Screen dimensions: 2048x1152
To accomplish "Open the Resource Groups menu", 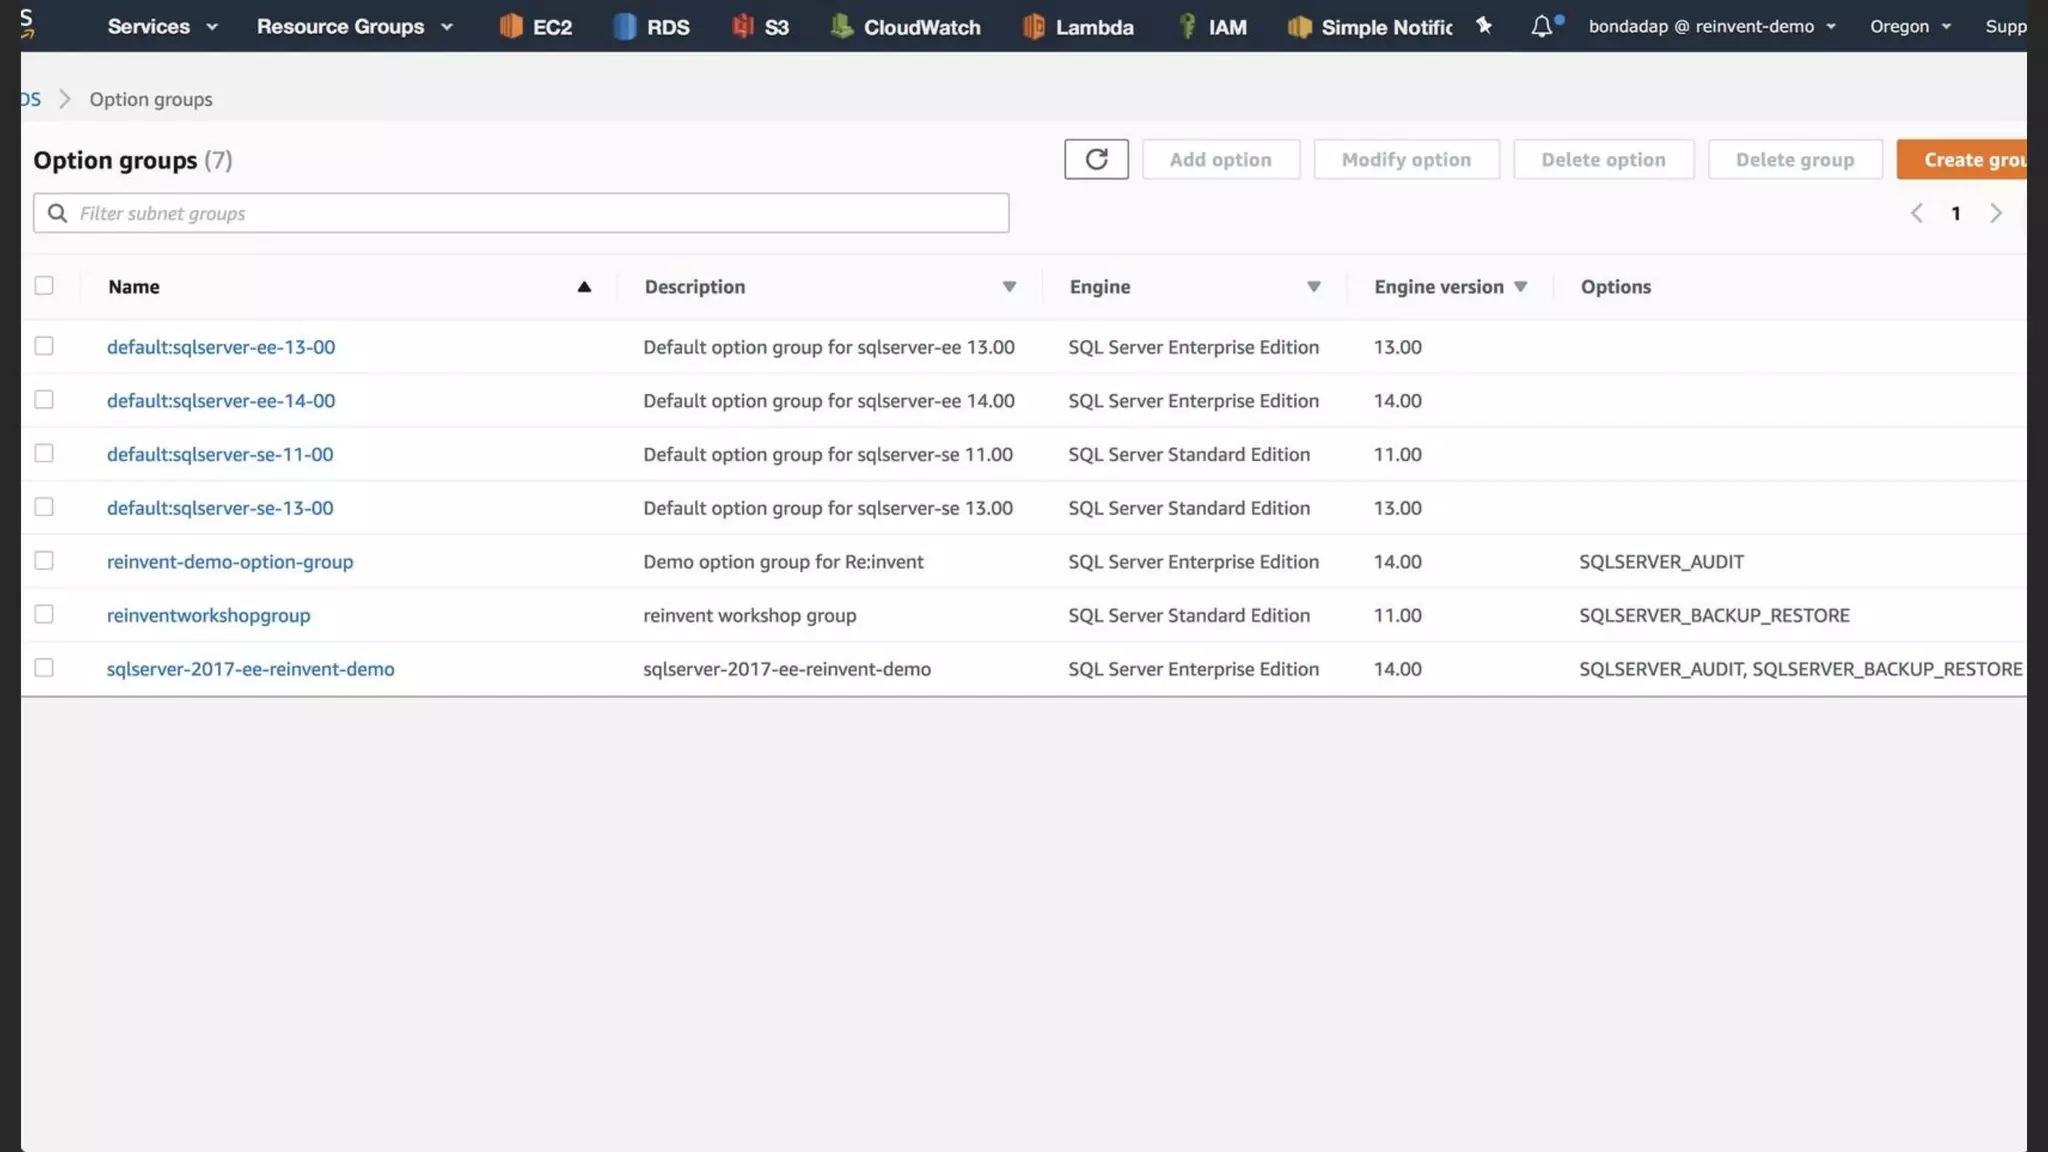I will 354,27.
